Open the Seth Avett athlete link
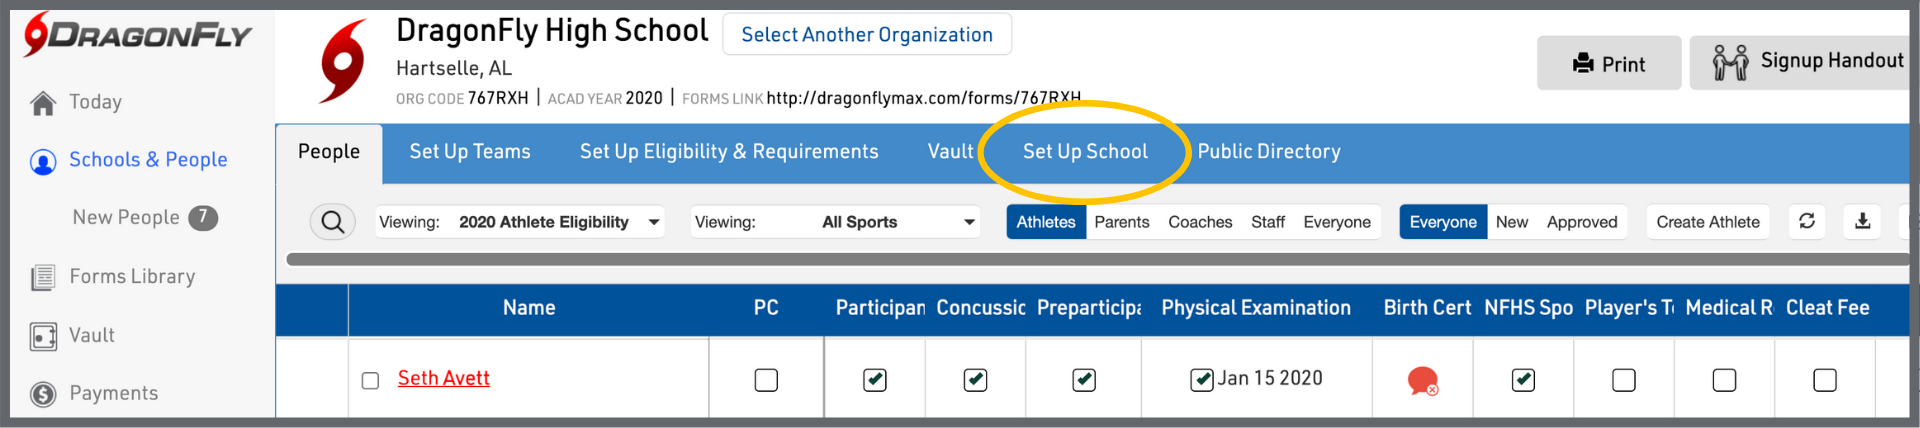The width and height of the screenshot is (1920, 428). pyautogui.click(x=444, y=378)
